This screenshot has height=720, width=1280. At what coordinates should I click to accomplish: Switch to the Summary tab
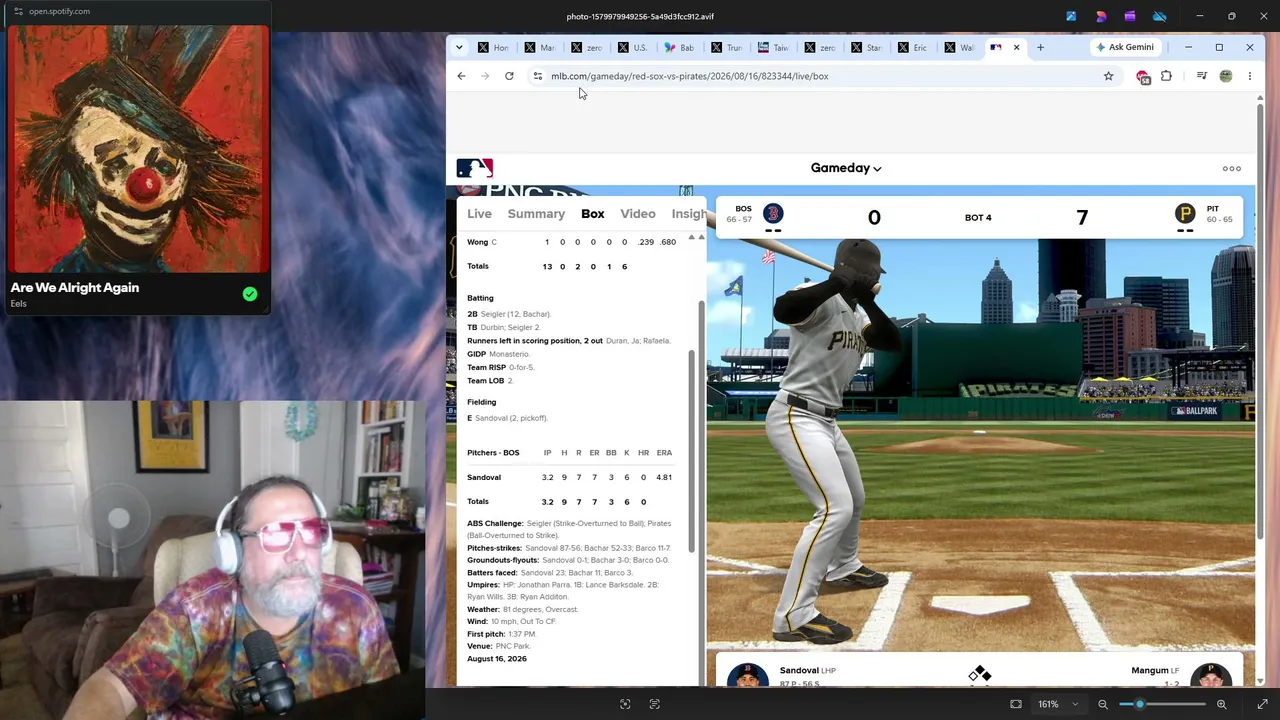pyautogui.click(x=536, y=214)
